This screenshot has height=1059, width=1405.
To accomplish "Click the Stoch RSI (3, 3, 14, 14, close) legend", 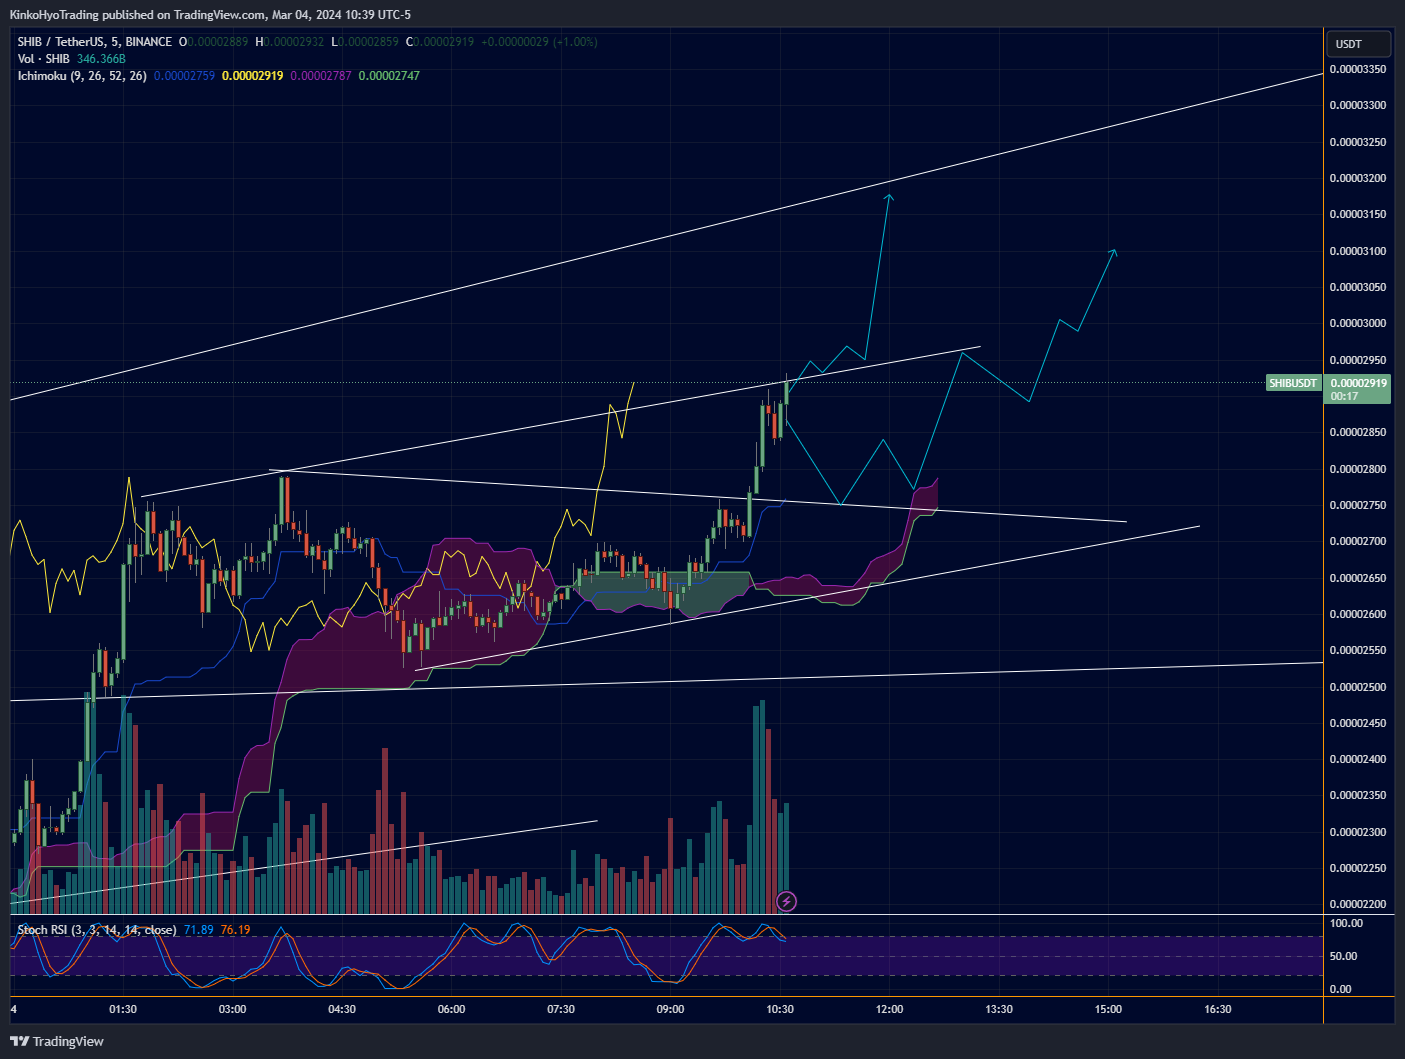I will [x=97, y=930].
